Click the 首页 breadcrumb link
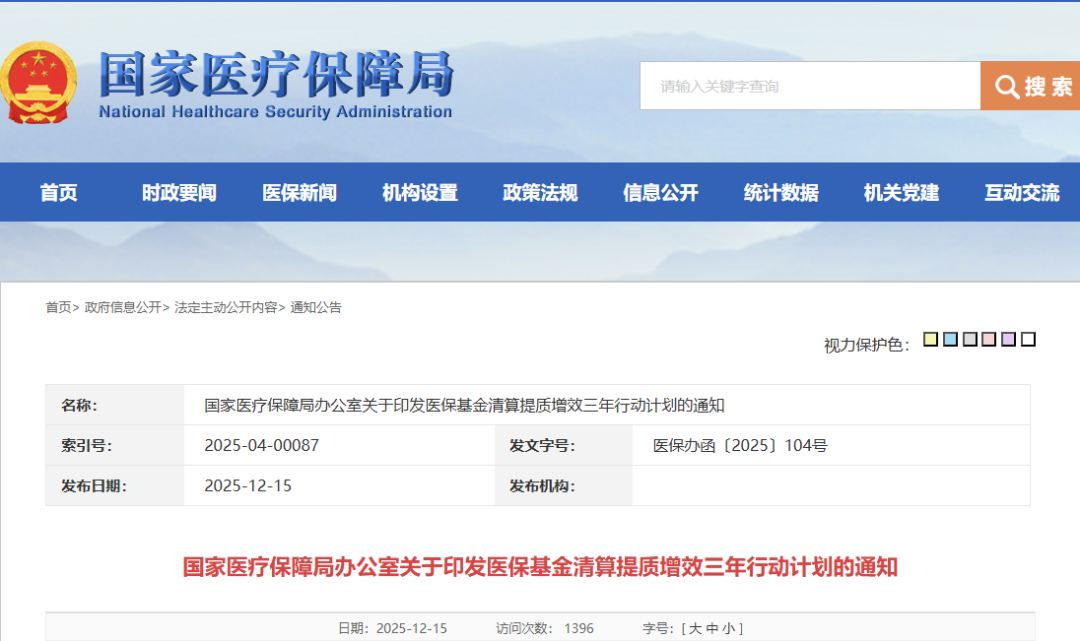Screen dimensions: 1080x641 (x=59, y=307)
